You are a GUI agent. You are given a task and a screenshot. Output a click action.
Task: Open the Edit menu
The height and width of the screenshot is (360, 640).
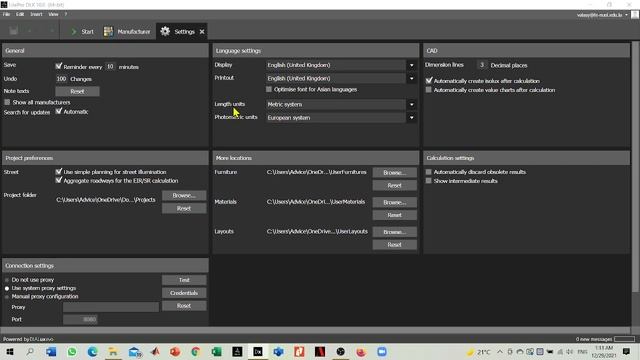tap(20, 14)
